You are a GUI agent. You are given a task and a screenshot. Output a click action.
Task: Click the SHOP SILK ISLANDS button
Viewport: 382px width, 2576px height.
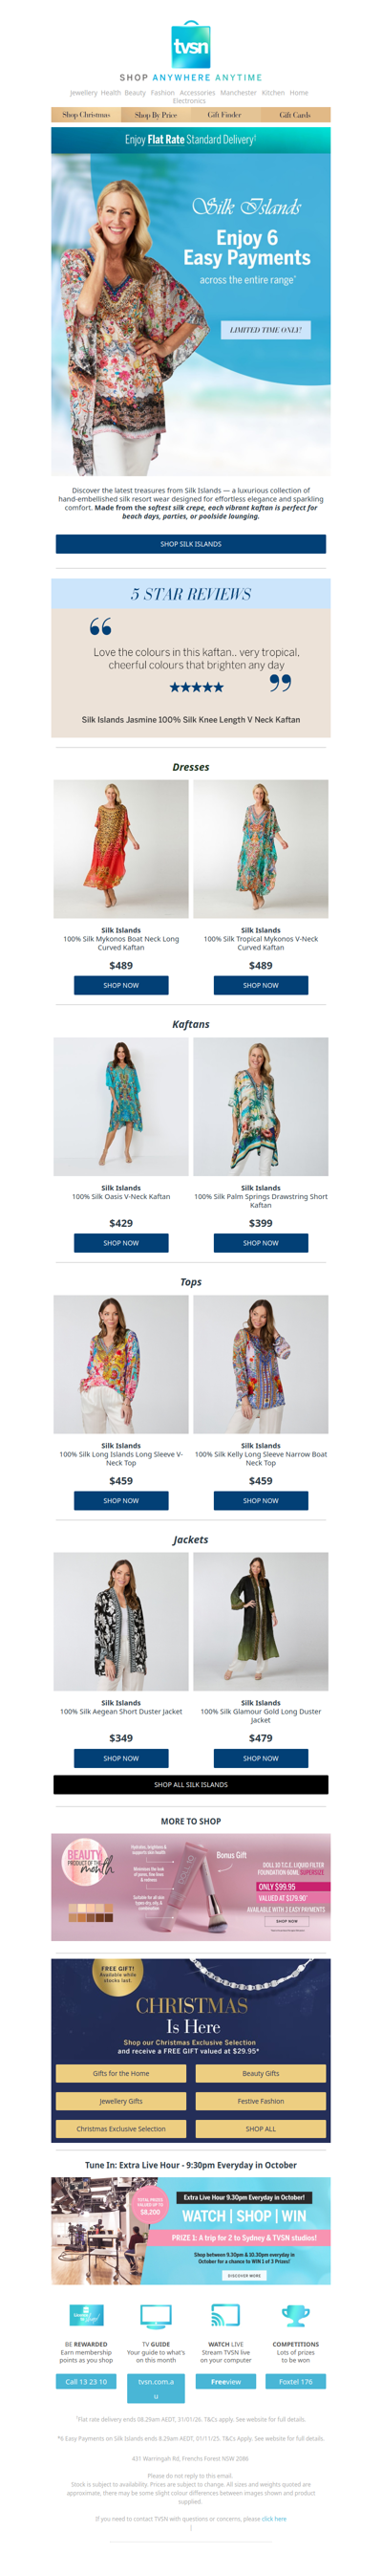point(191,544)
